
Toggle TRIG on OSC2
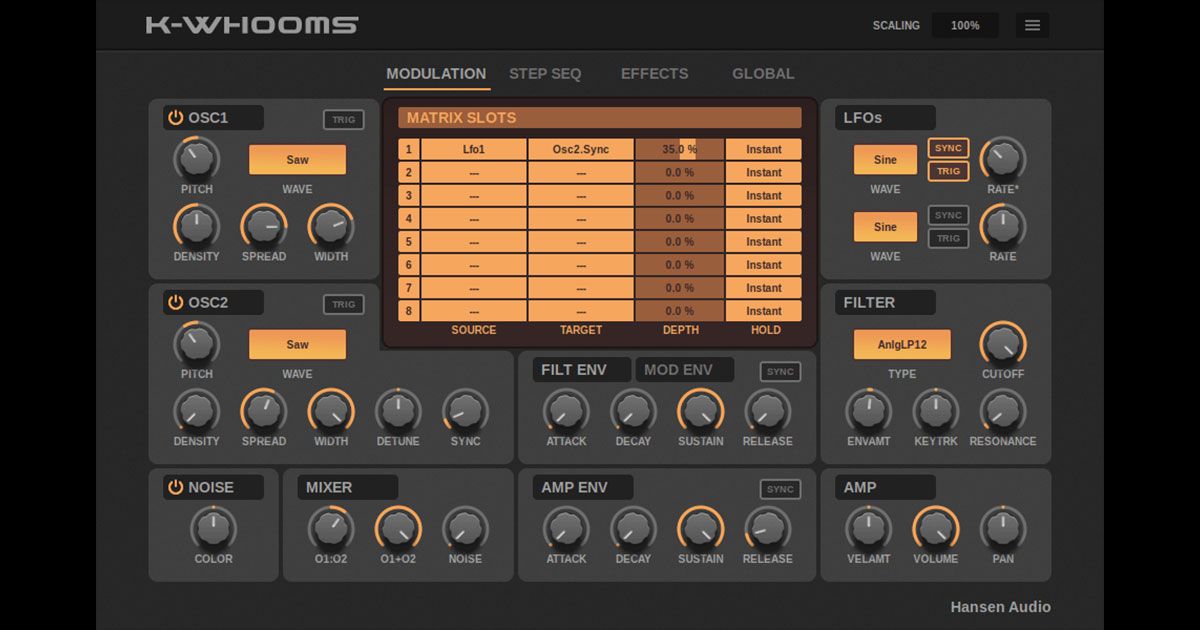(344, 304)
